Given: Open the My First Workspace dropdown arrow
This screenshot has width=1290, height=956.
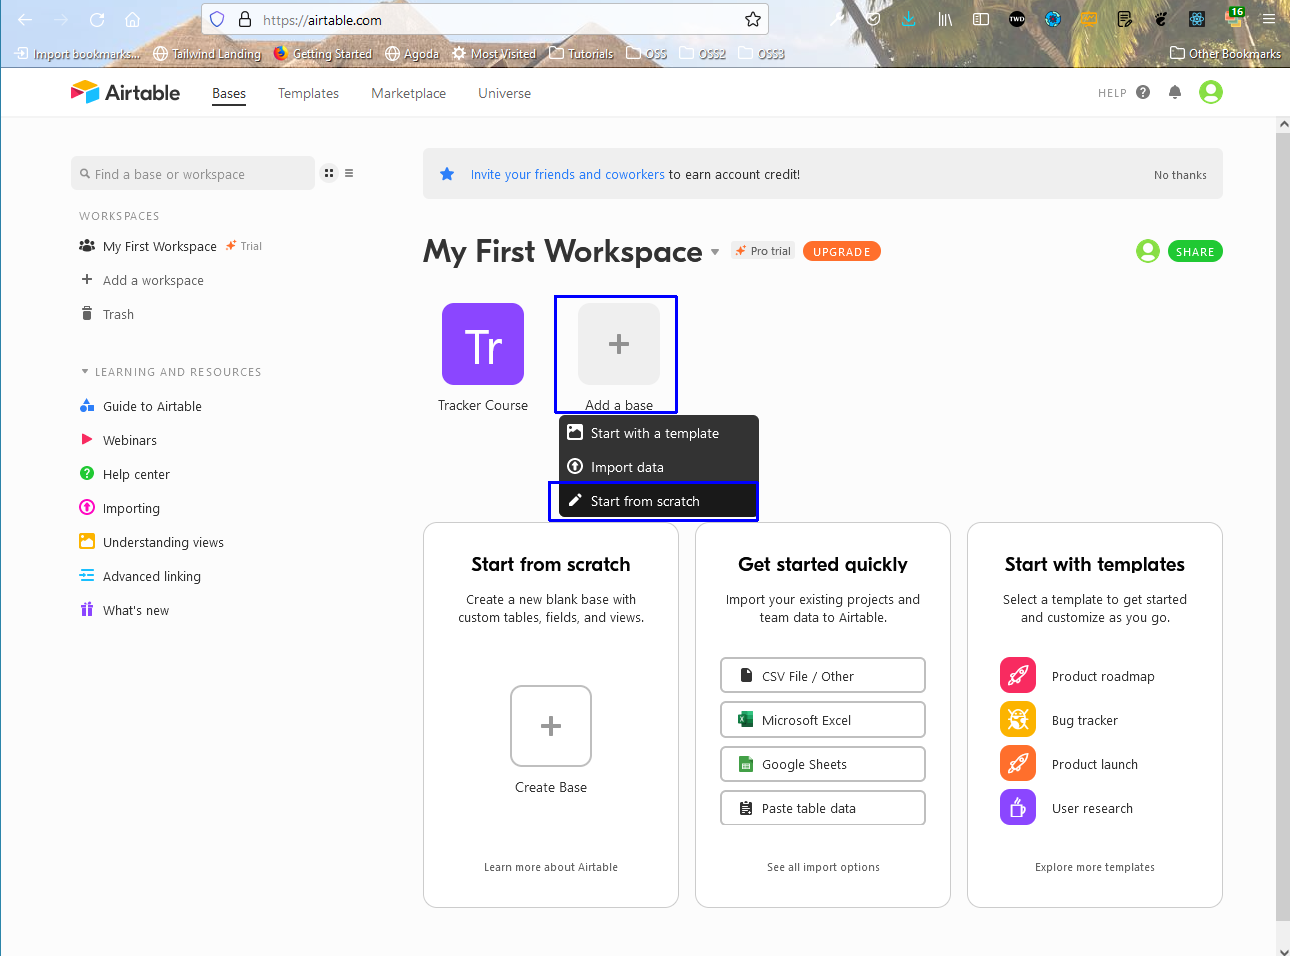Looking at the screenshot, I should 715,252.
